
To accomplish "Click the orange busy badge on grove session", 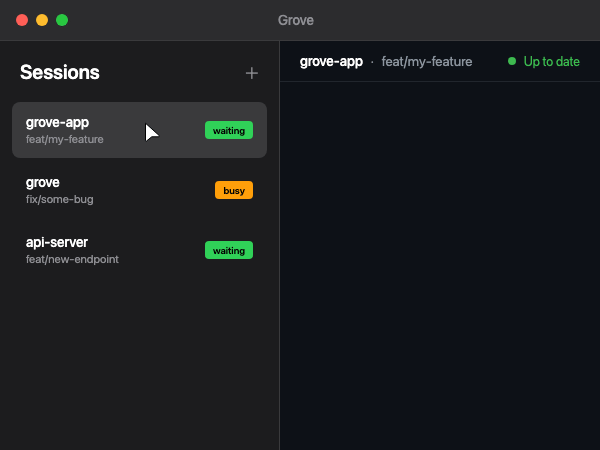I will click(234, 190).
